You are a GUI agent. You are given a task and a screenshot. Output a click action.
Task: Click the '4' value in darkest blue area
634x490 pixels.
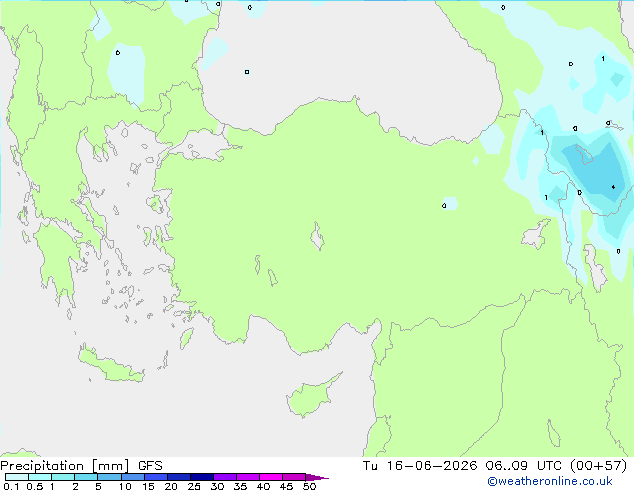pos(613,187)
